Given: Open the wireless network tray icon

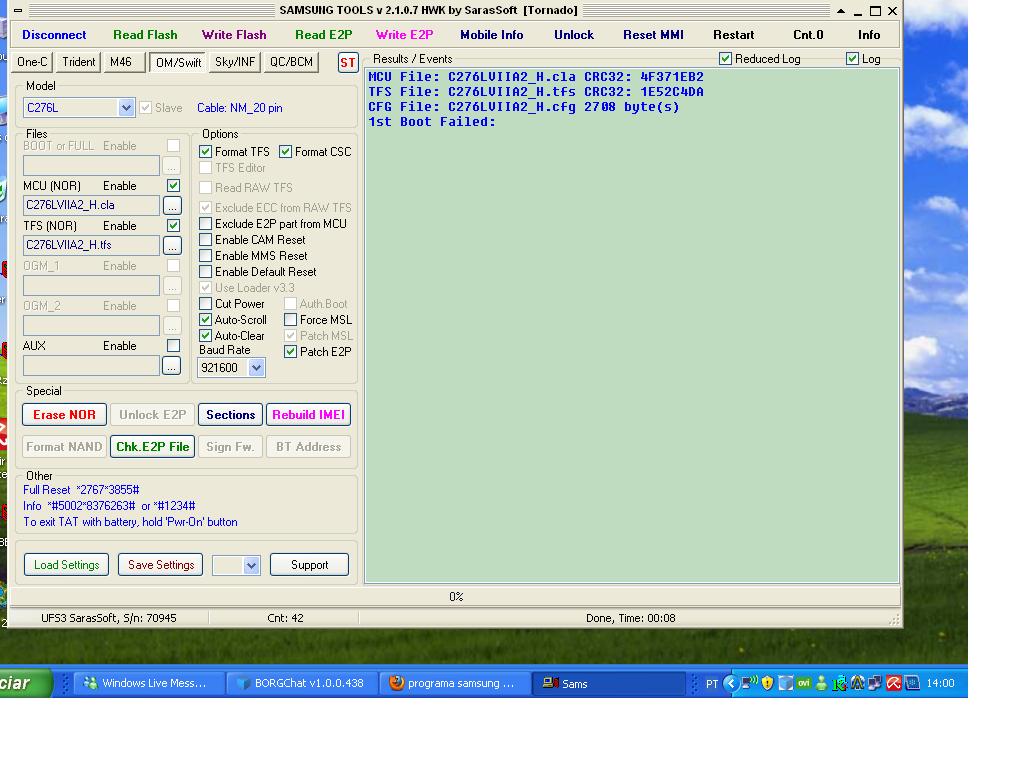Looking at the screenshot, I should click(x=749, y=683).
